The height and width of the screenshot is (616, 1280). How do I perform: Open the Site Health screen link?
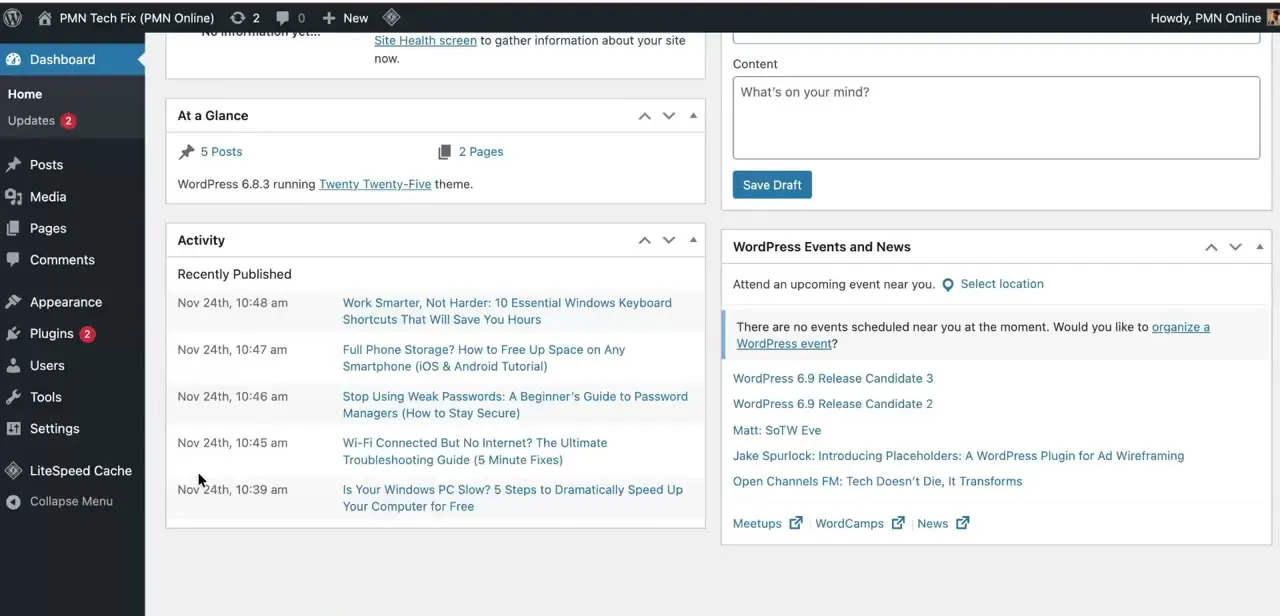[x=425, y=41]
